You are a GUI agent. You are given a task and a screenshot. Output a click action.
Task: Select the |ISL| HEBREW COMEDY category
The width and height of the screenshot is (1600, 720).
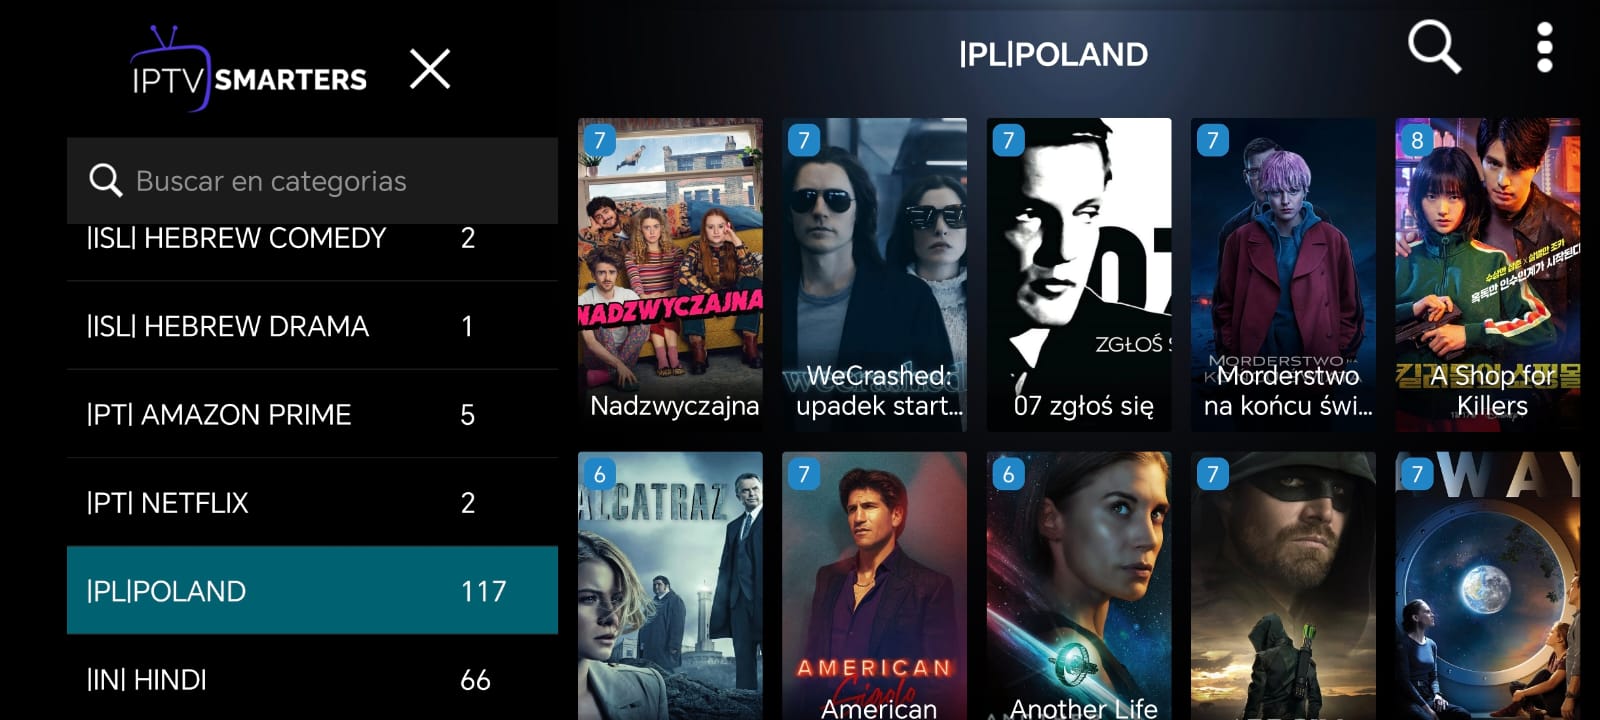pos(312,239)
